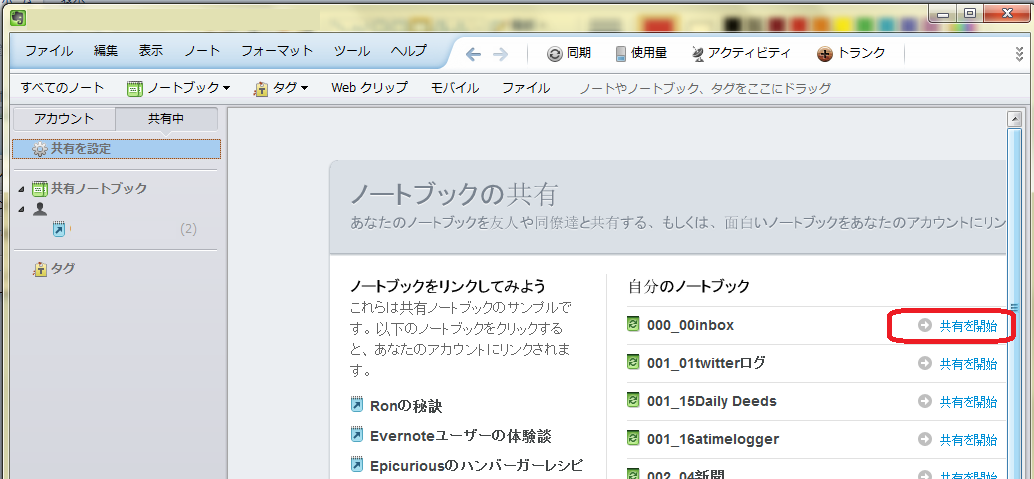1034x479 pixels.
Task: Switch to the アカウント tab
Action: [64, 119]
